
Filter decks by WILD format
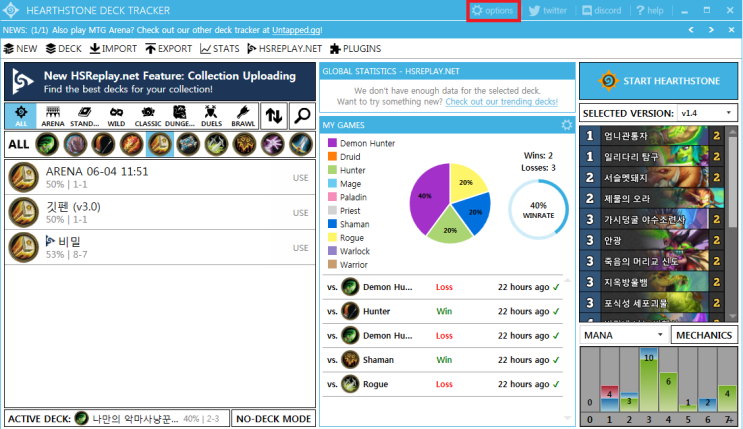(x=116, y=116)
